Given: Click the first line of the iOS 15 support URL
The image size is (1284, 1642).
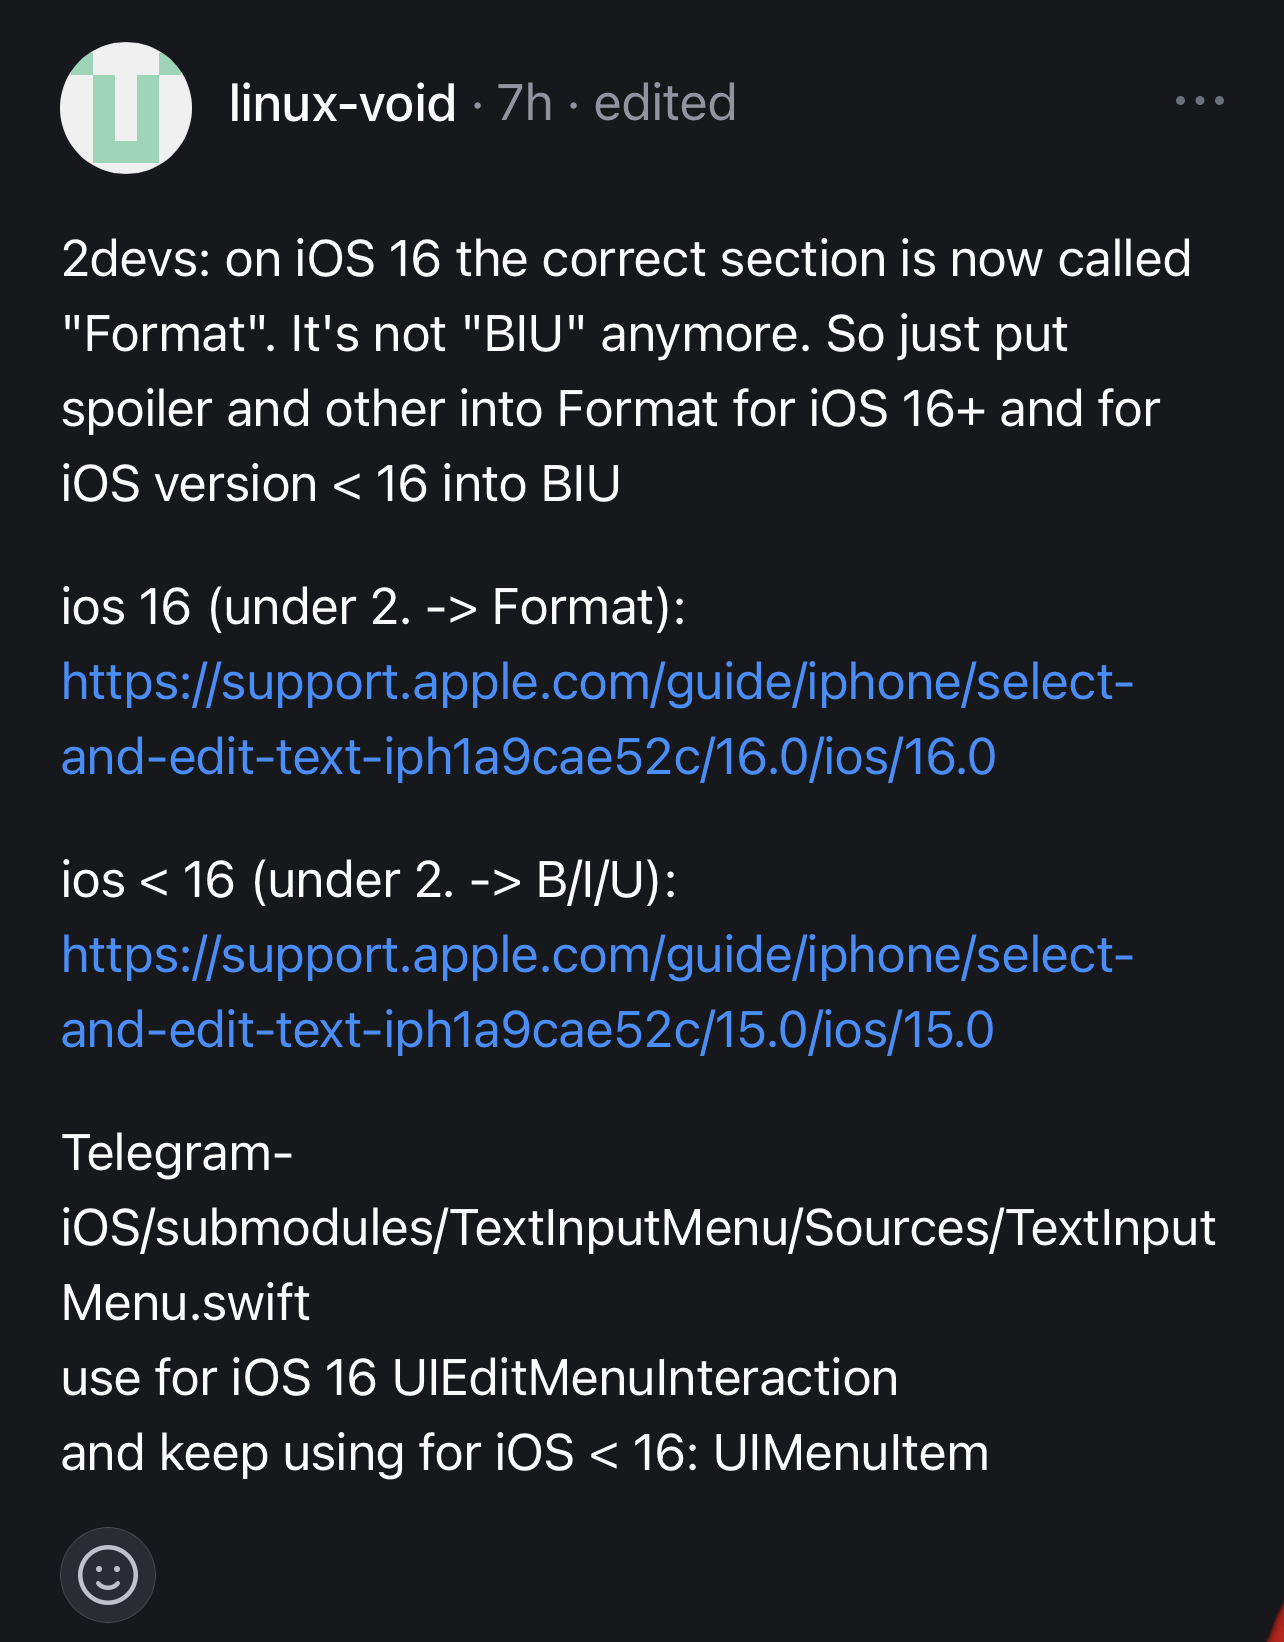Looking at the screenshot, I should point(597,955).
